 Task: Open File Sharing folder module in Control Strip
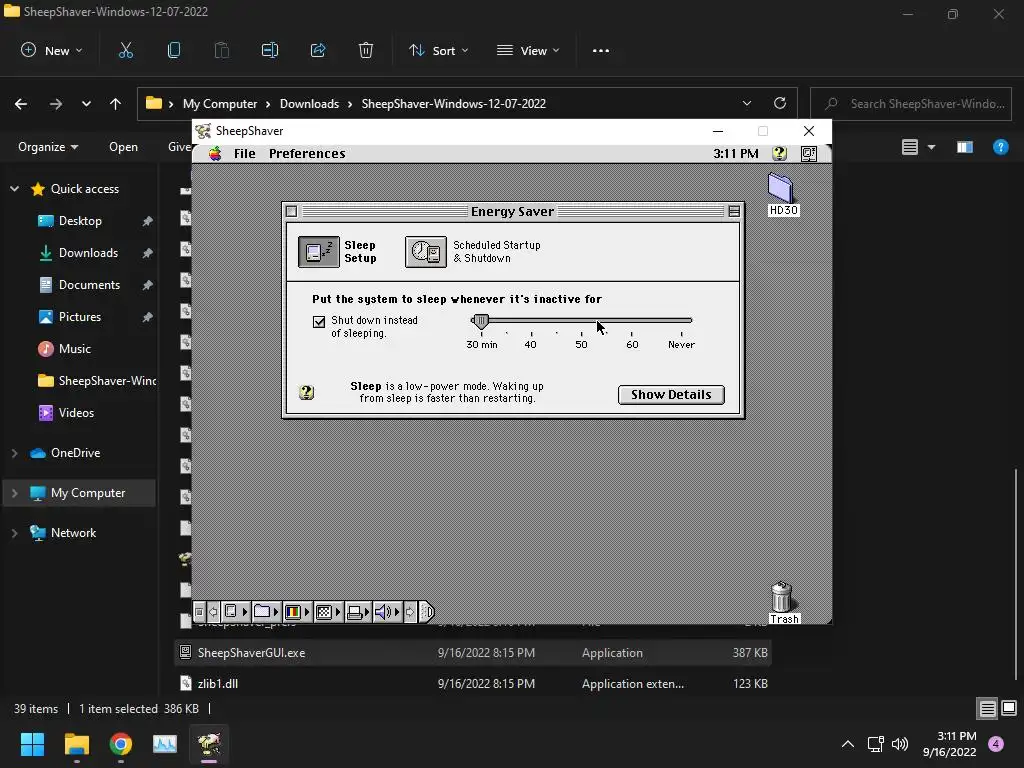[x=266, y=612]
